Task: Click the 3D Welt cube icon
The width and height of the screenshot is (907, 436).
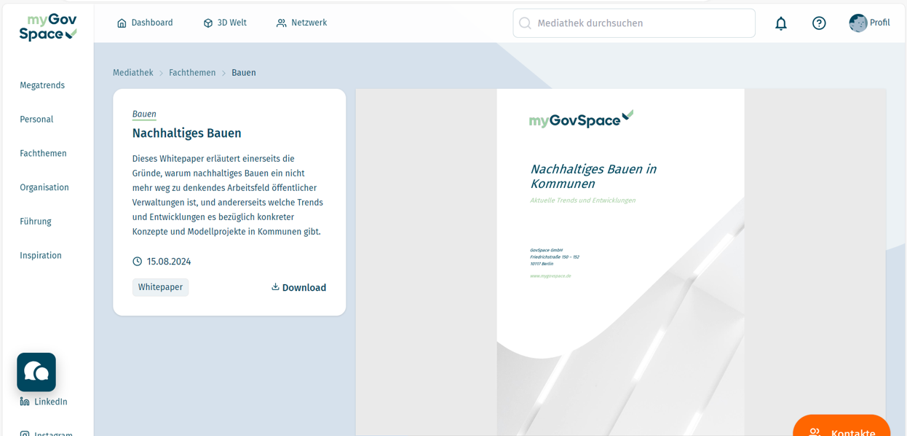Action: pos(208,23)
